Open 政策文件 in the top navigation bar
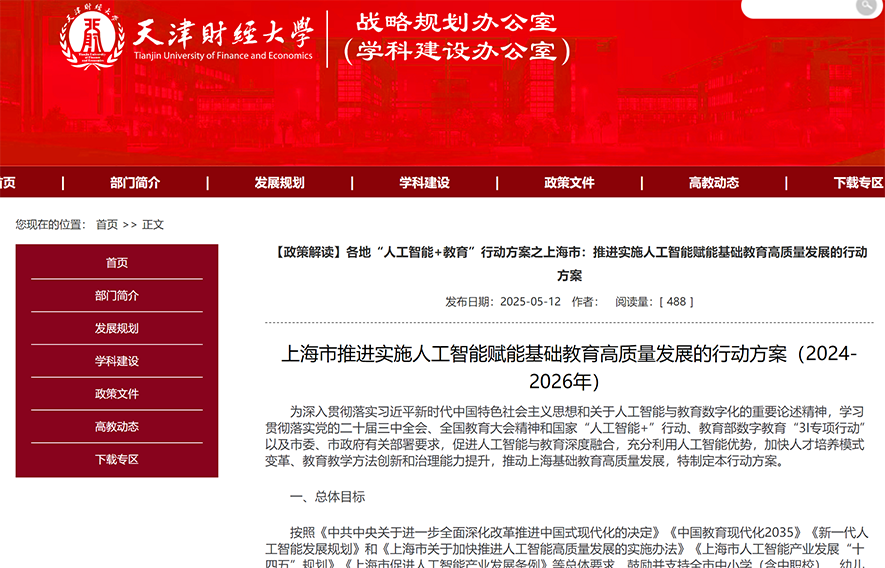885x568 pixels. 569,183
